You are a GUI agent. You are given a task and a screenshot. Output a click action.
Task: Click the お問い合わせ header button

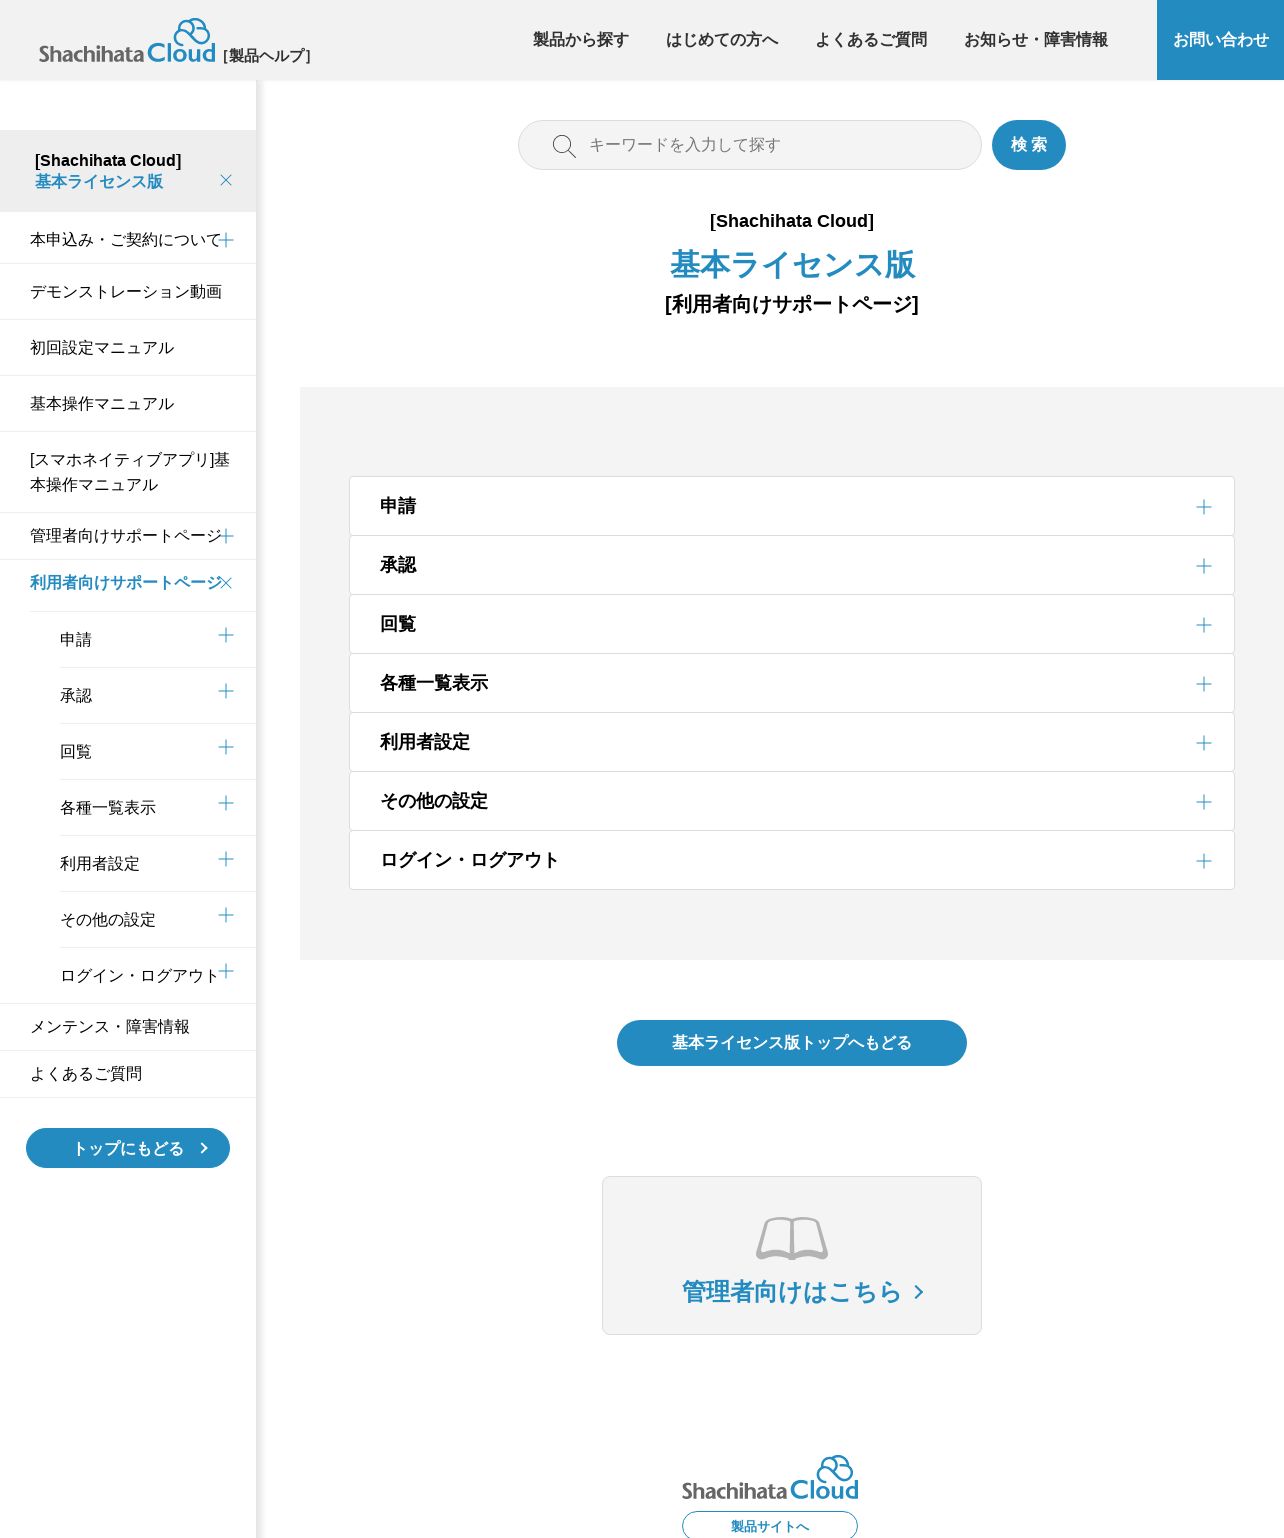coord(1220,40)
